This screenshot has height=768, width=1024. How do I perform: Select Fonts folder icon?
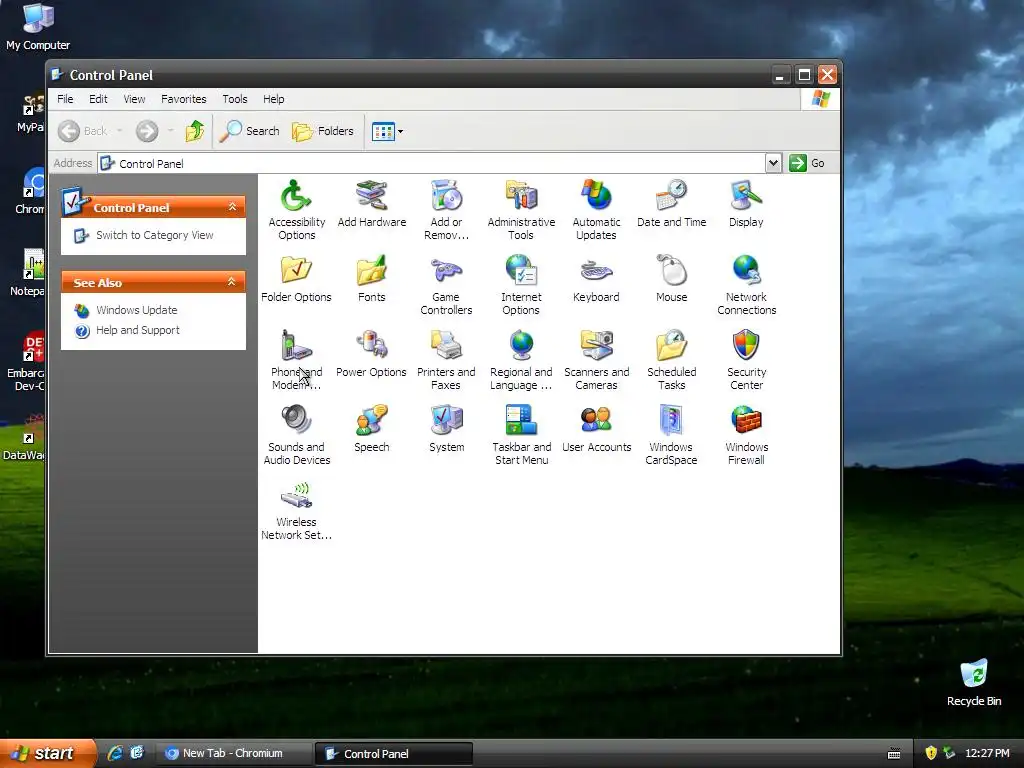[372, 278]
